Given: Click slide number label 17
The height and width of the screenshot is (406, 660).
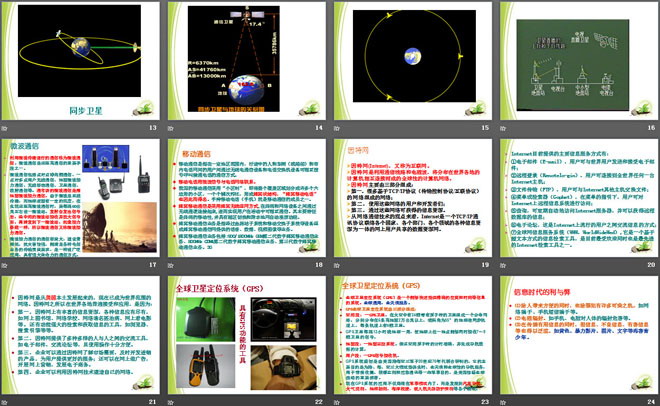Looking at the screenshot, I should tap(152, 265).
